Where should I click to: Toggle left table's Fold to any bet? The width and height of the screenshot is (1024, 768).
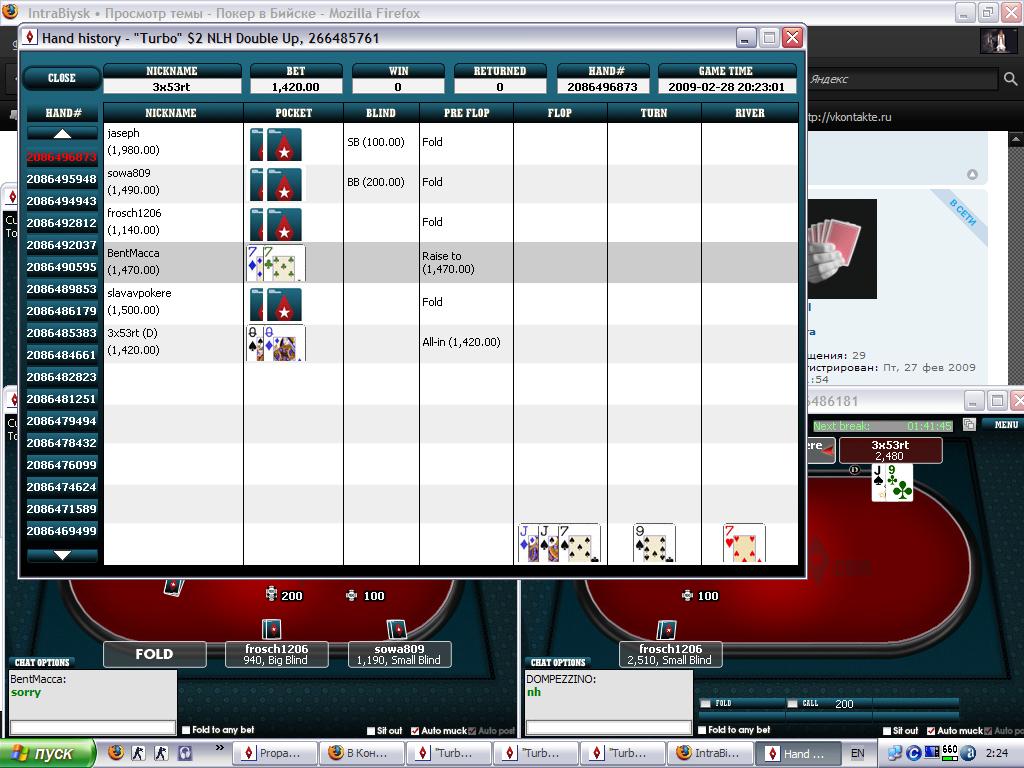186,730
